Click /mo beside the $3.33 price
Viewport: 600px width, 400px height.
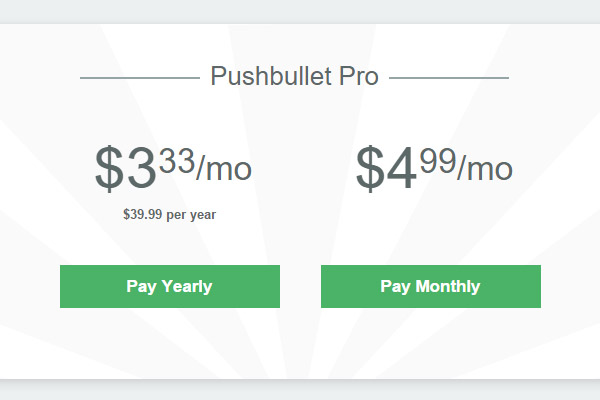coord(224,168)
